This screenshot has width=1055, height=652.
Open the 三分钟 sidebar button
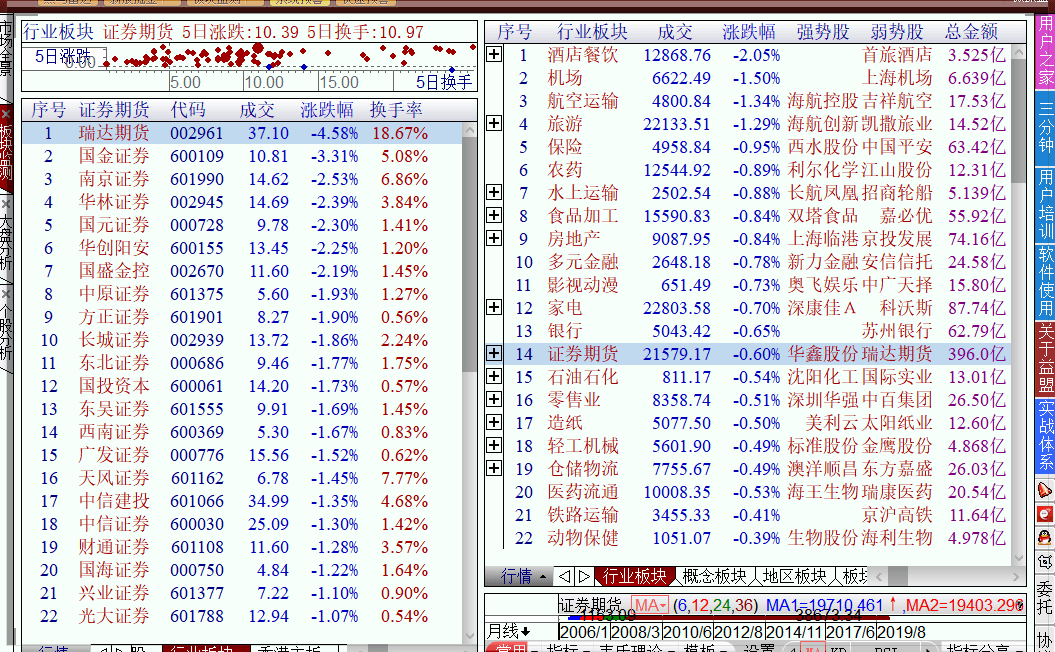click(1046, 128)
